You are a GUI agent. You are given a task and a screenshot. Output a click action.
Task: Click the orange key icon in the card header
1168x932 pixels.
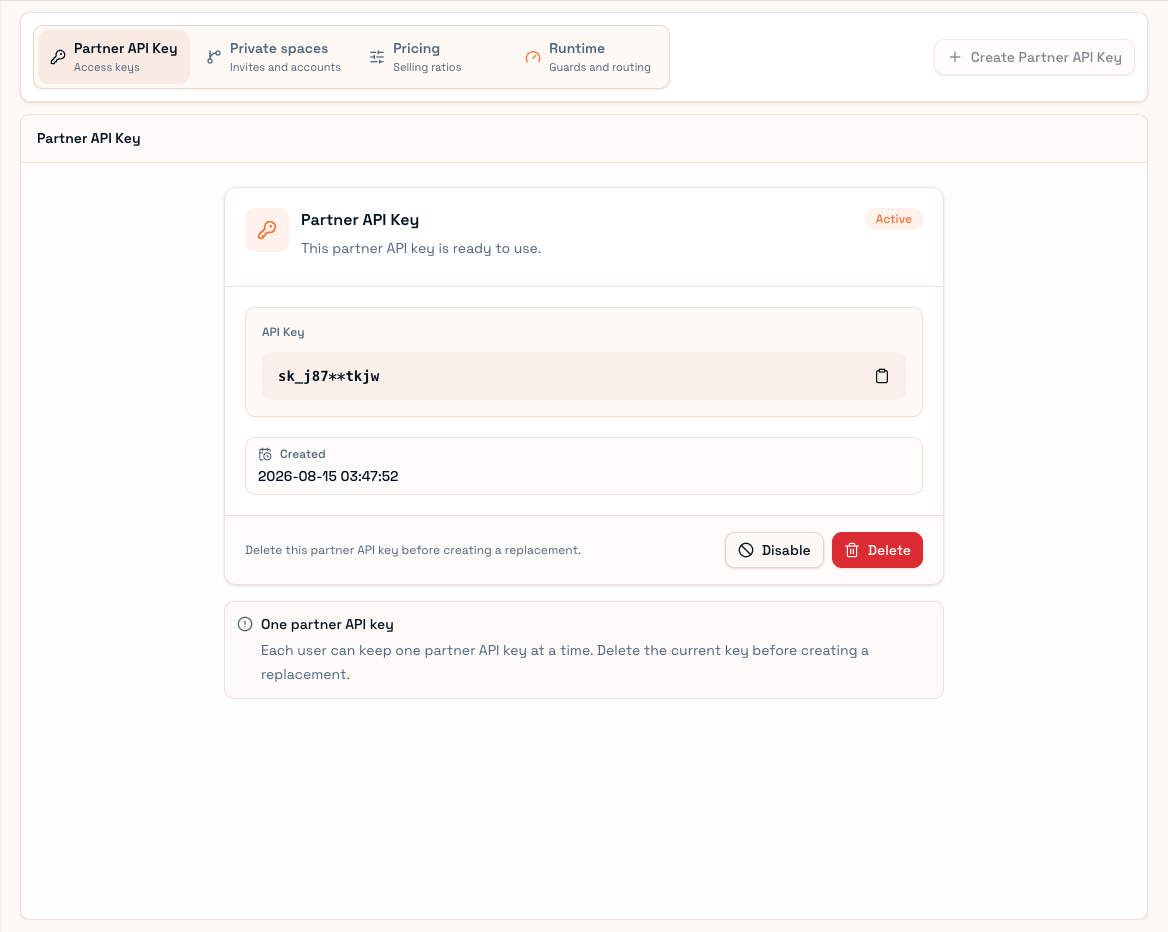pyautogui.click(x=267, y=230)
